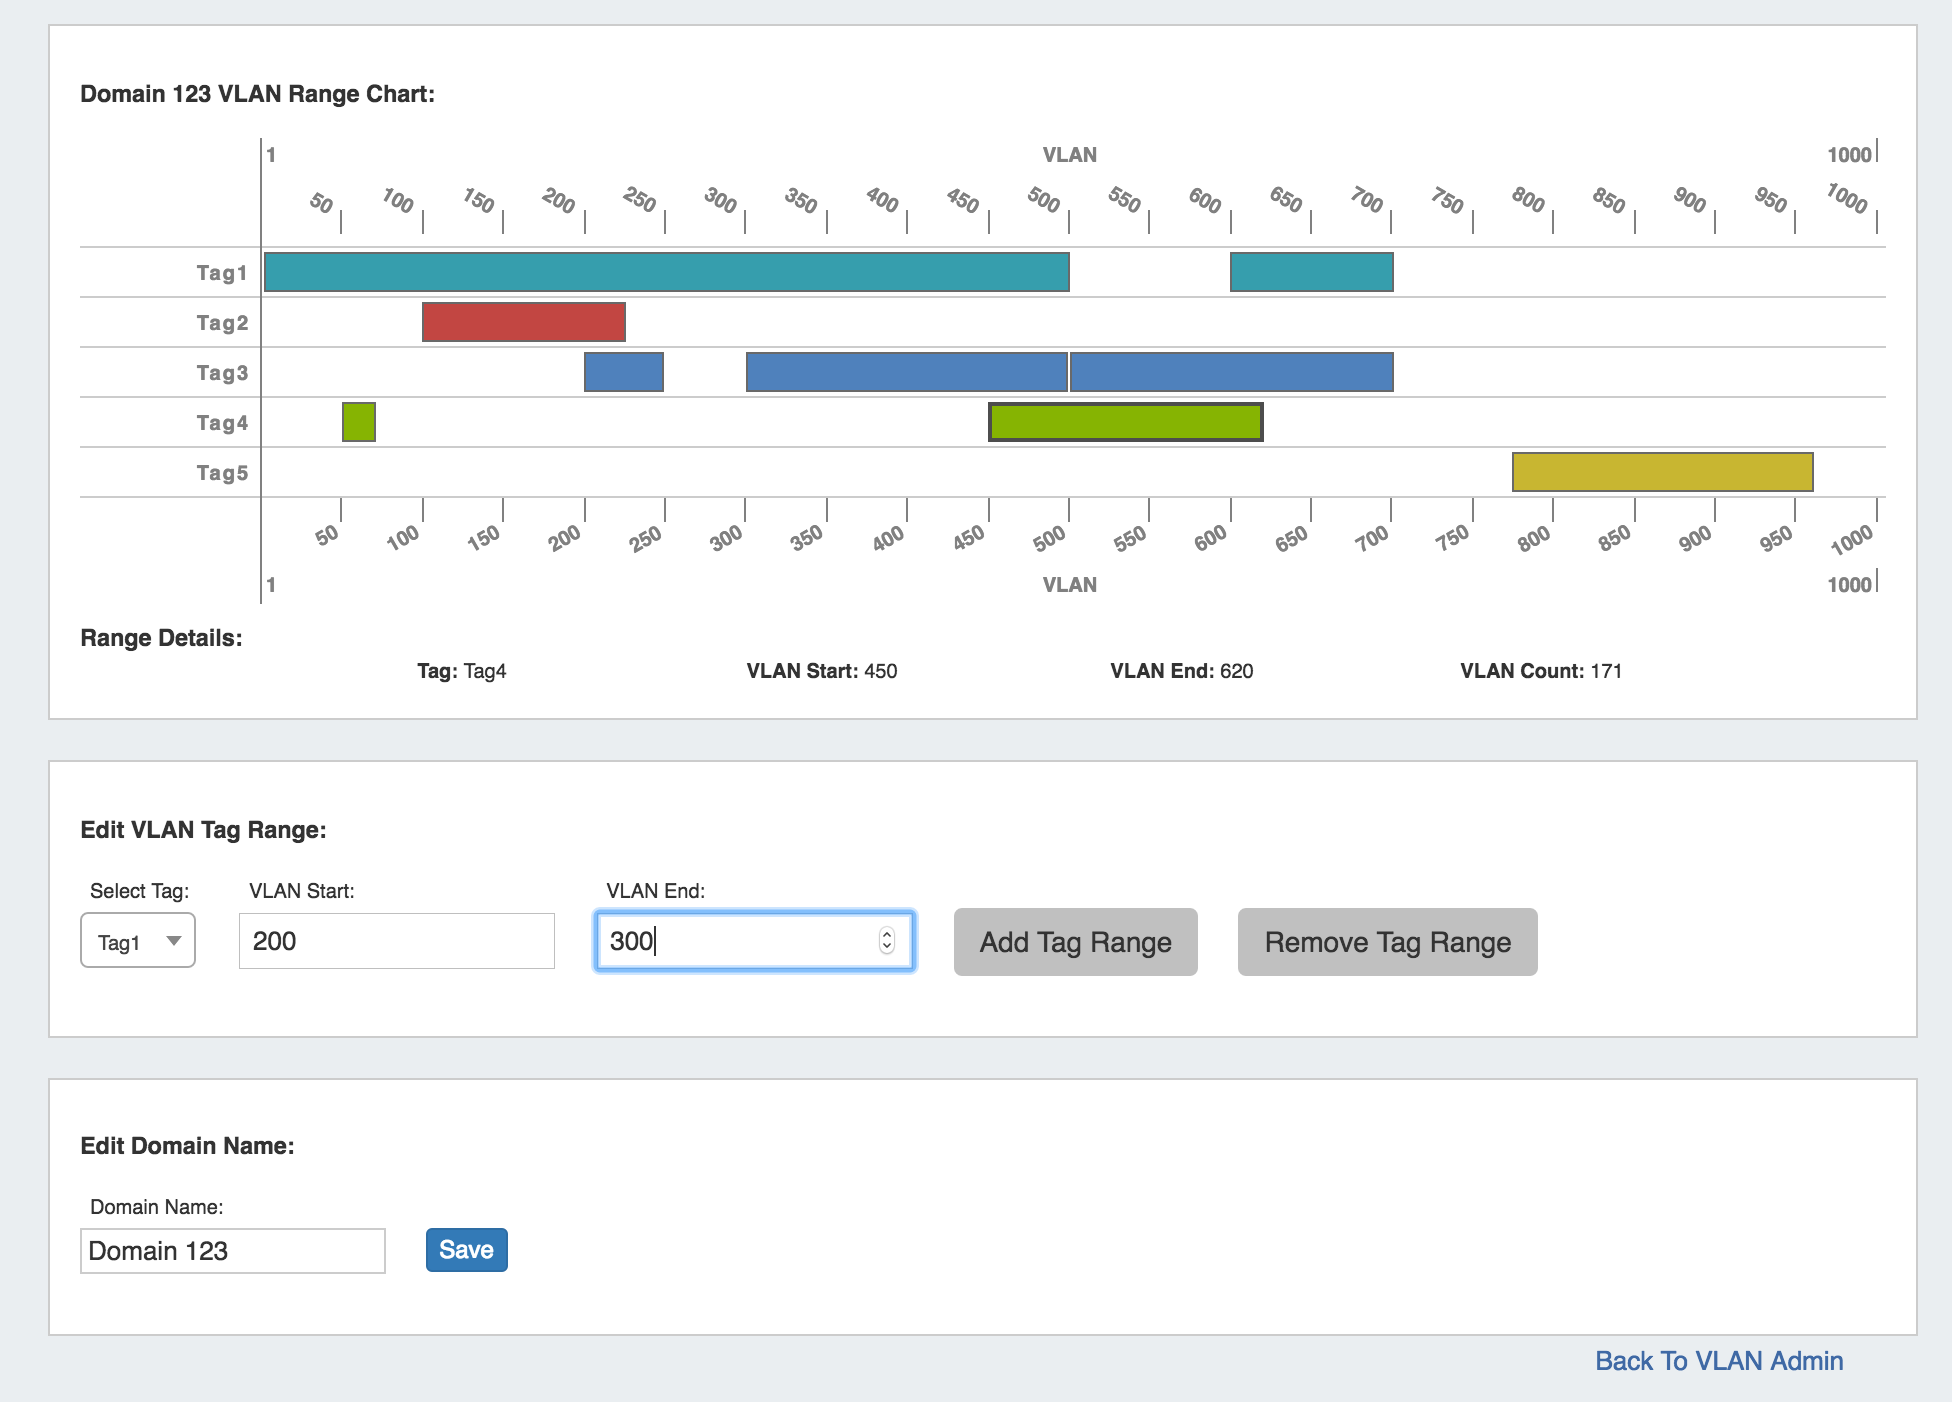This screenshot has width=1952, height=1402.
Task: Click the blue Tag3 bar from 300 to 500
Action: coord(906,372)
